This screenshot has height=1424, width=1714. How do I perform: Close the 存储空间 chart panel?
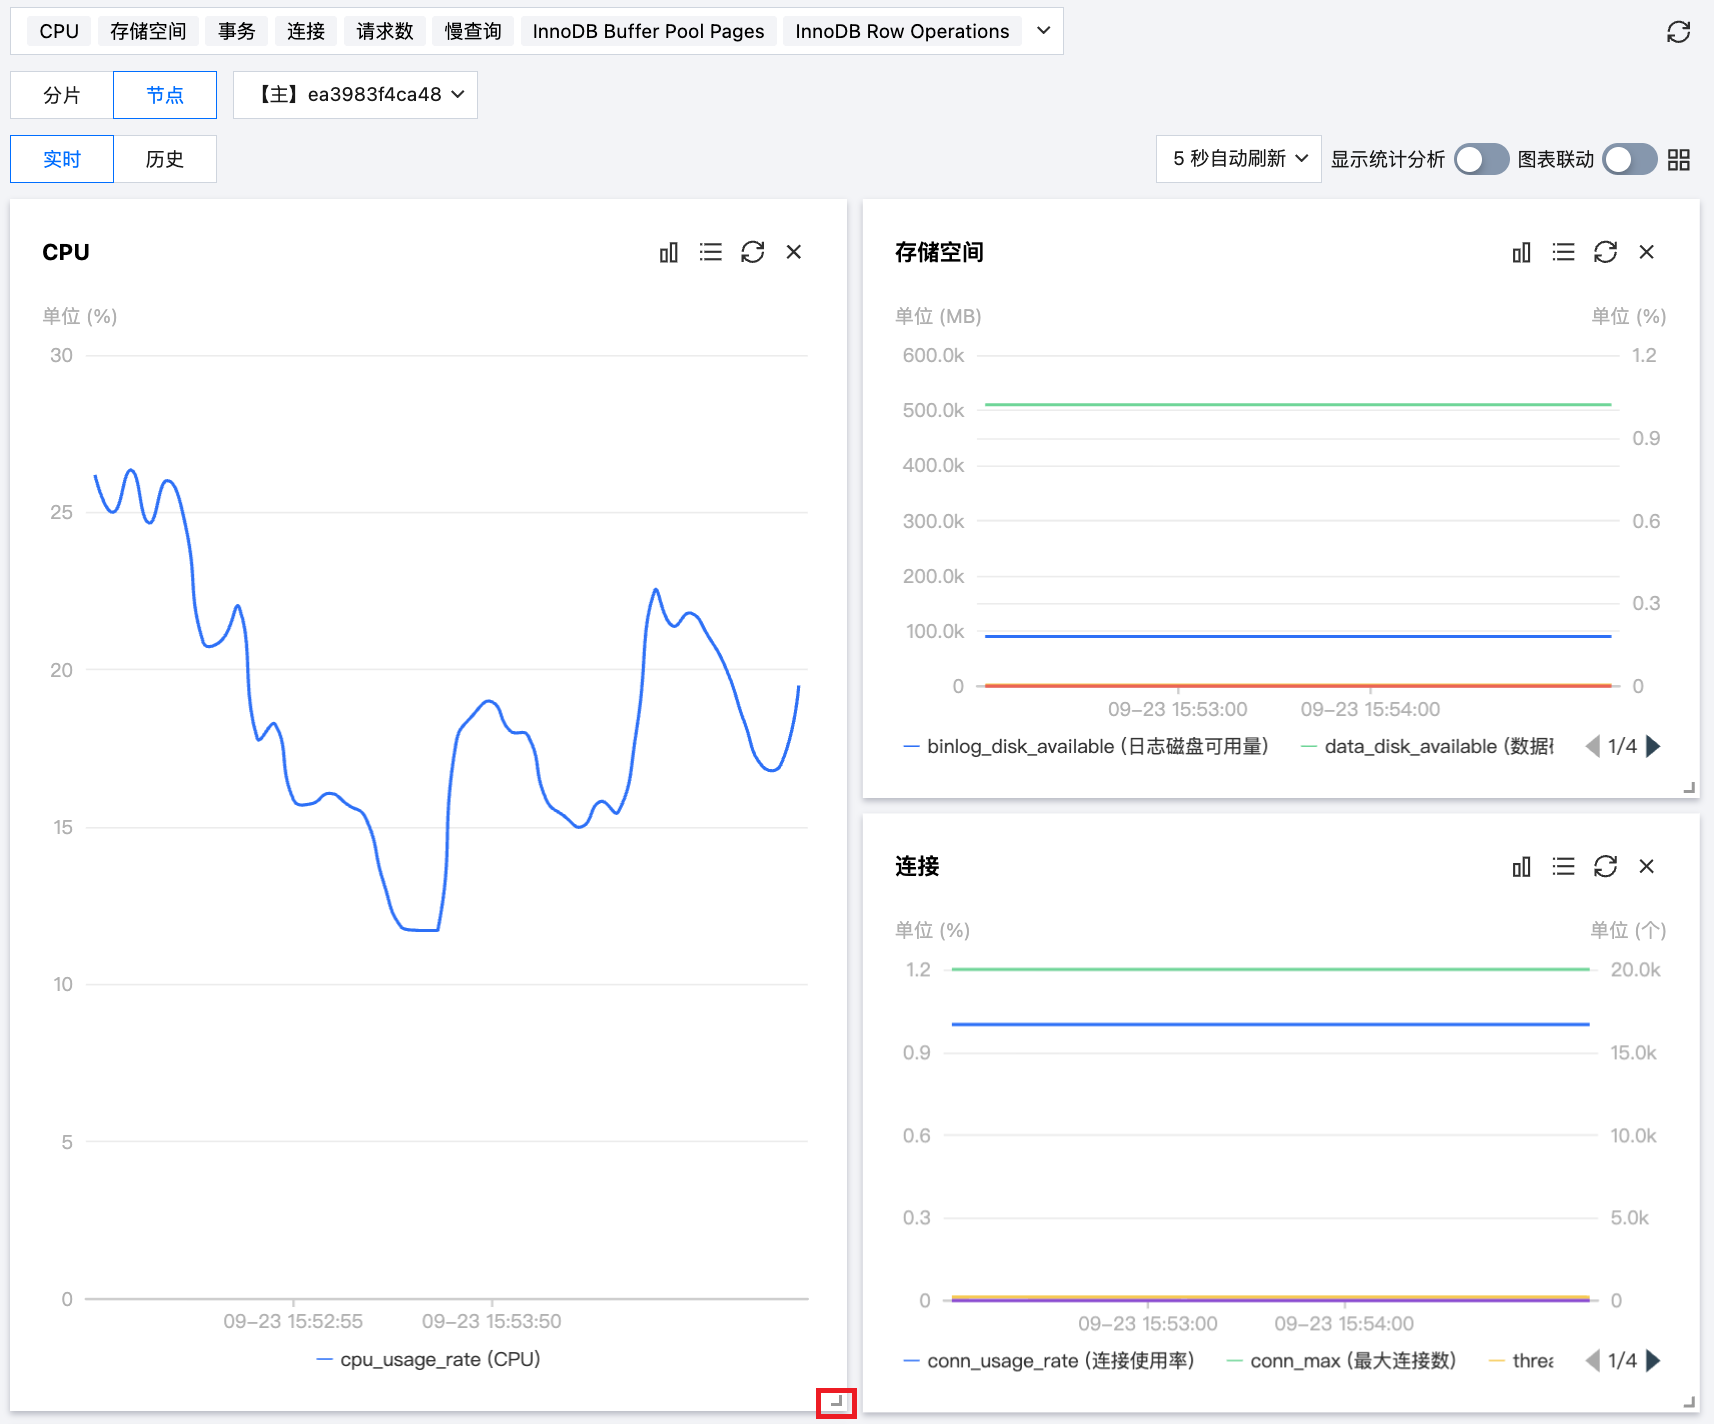tap(1647, 253)
